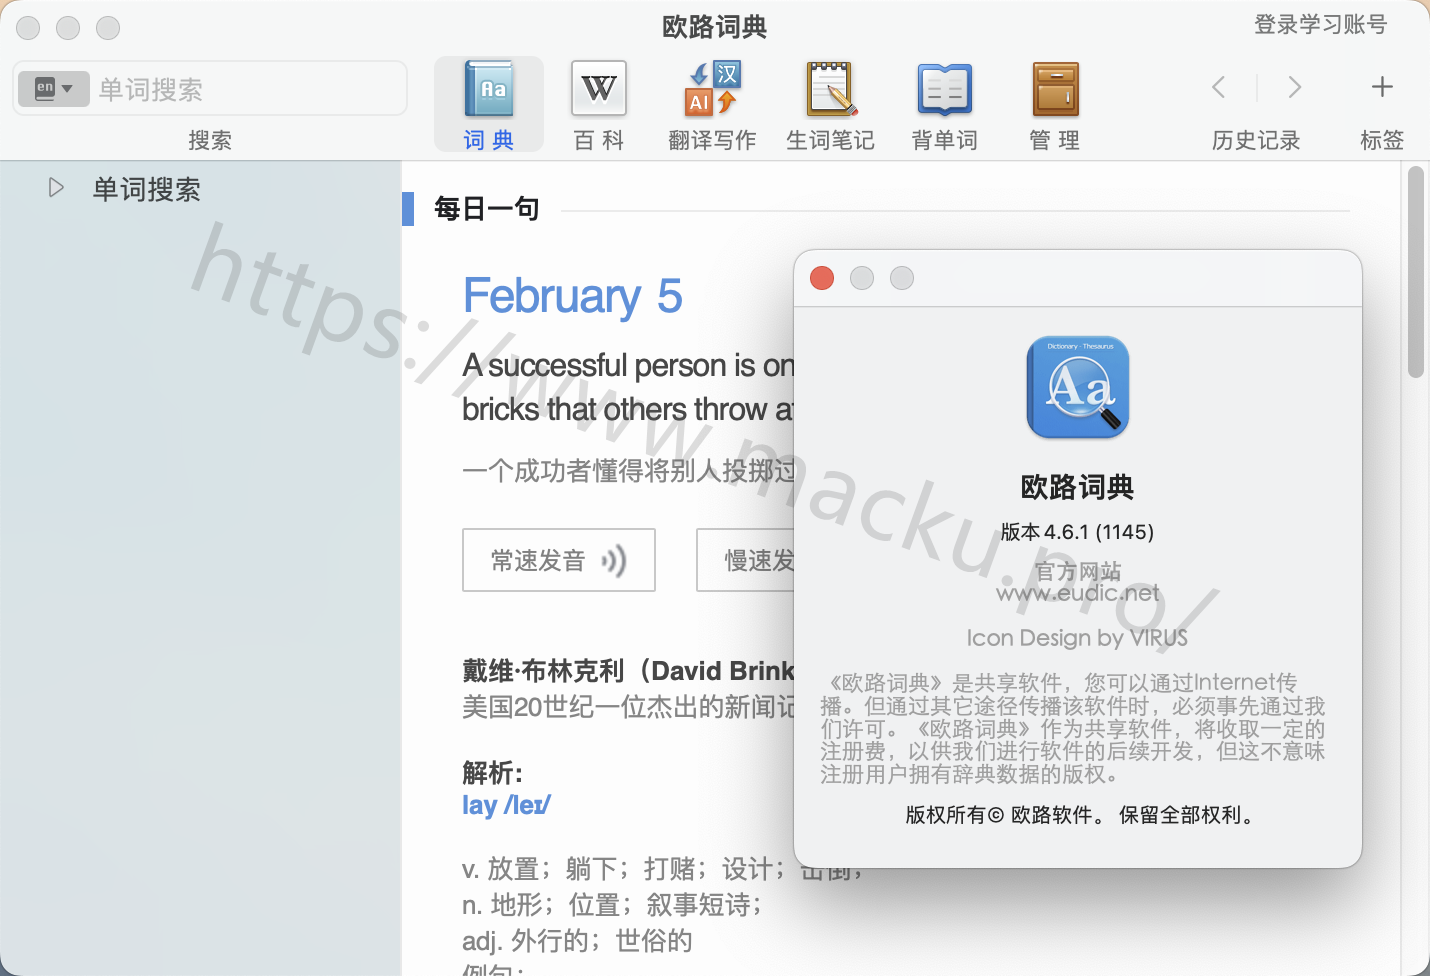Open the lay /leɪ/ word link
The image size is (1430, 976).
click(506, 805)
